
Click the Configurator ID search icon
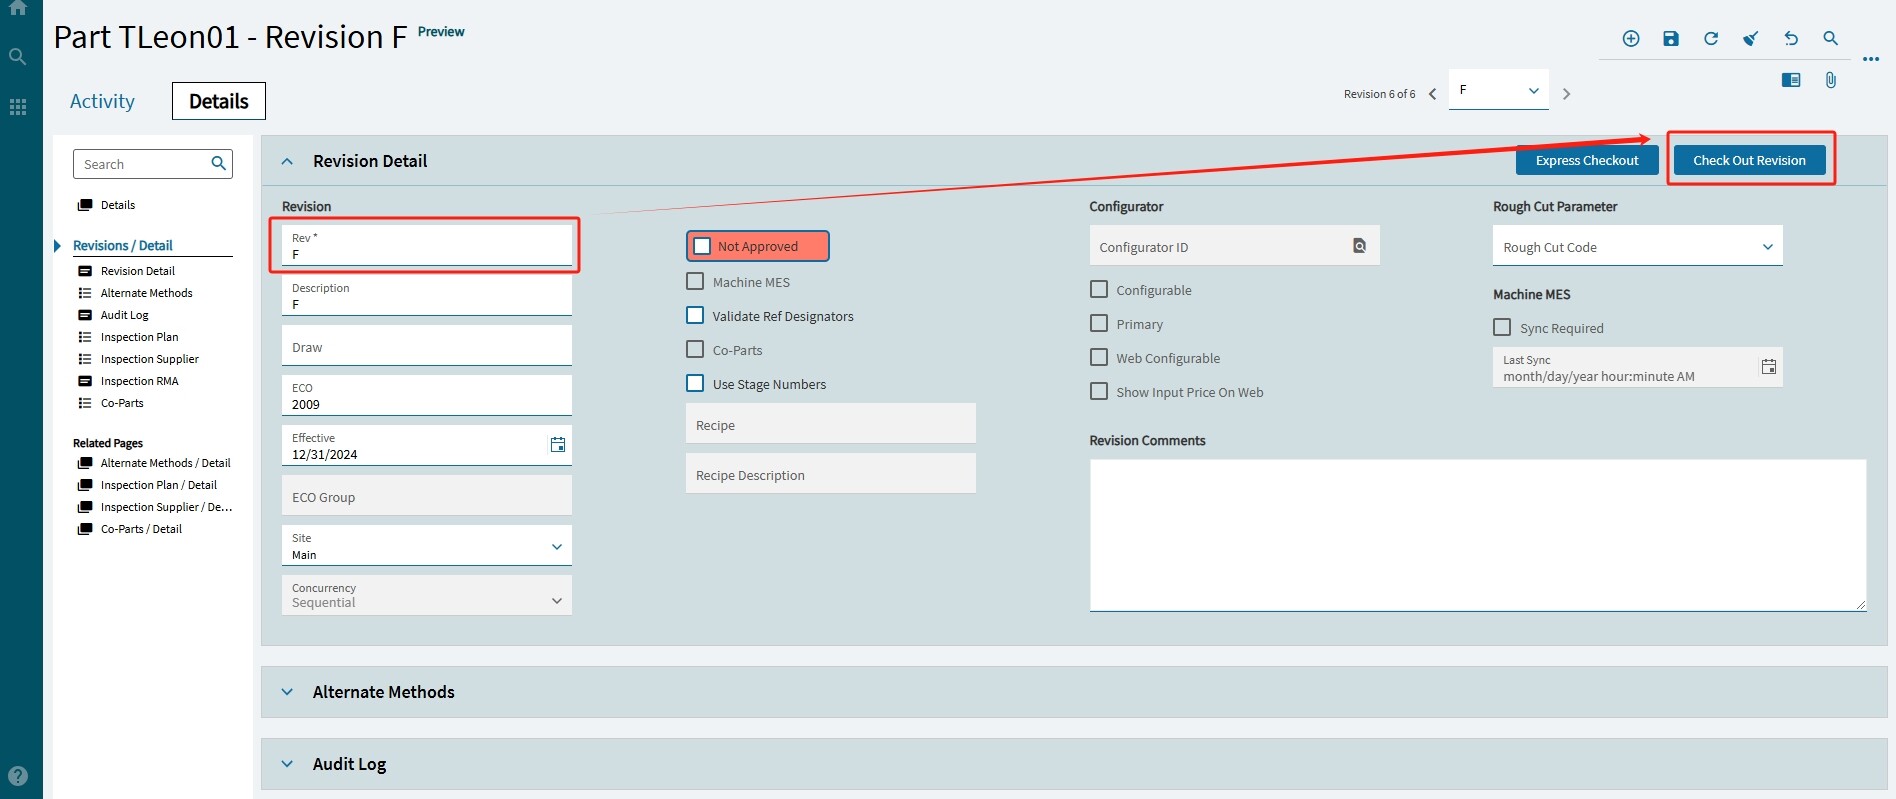[1359, 245]
